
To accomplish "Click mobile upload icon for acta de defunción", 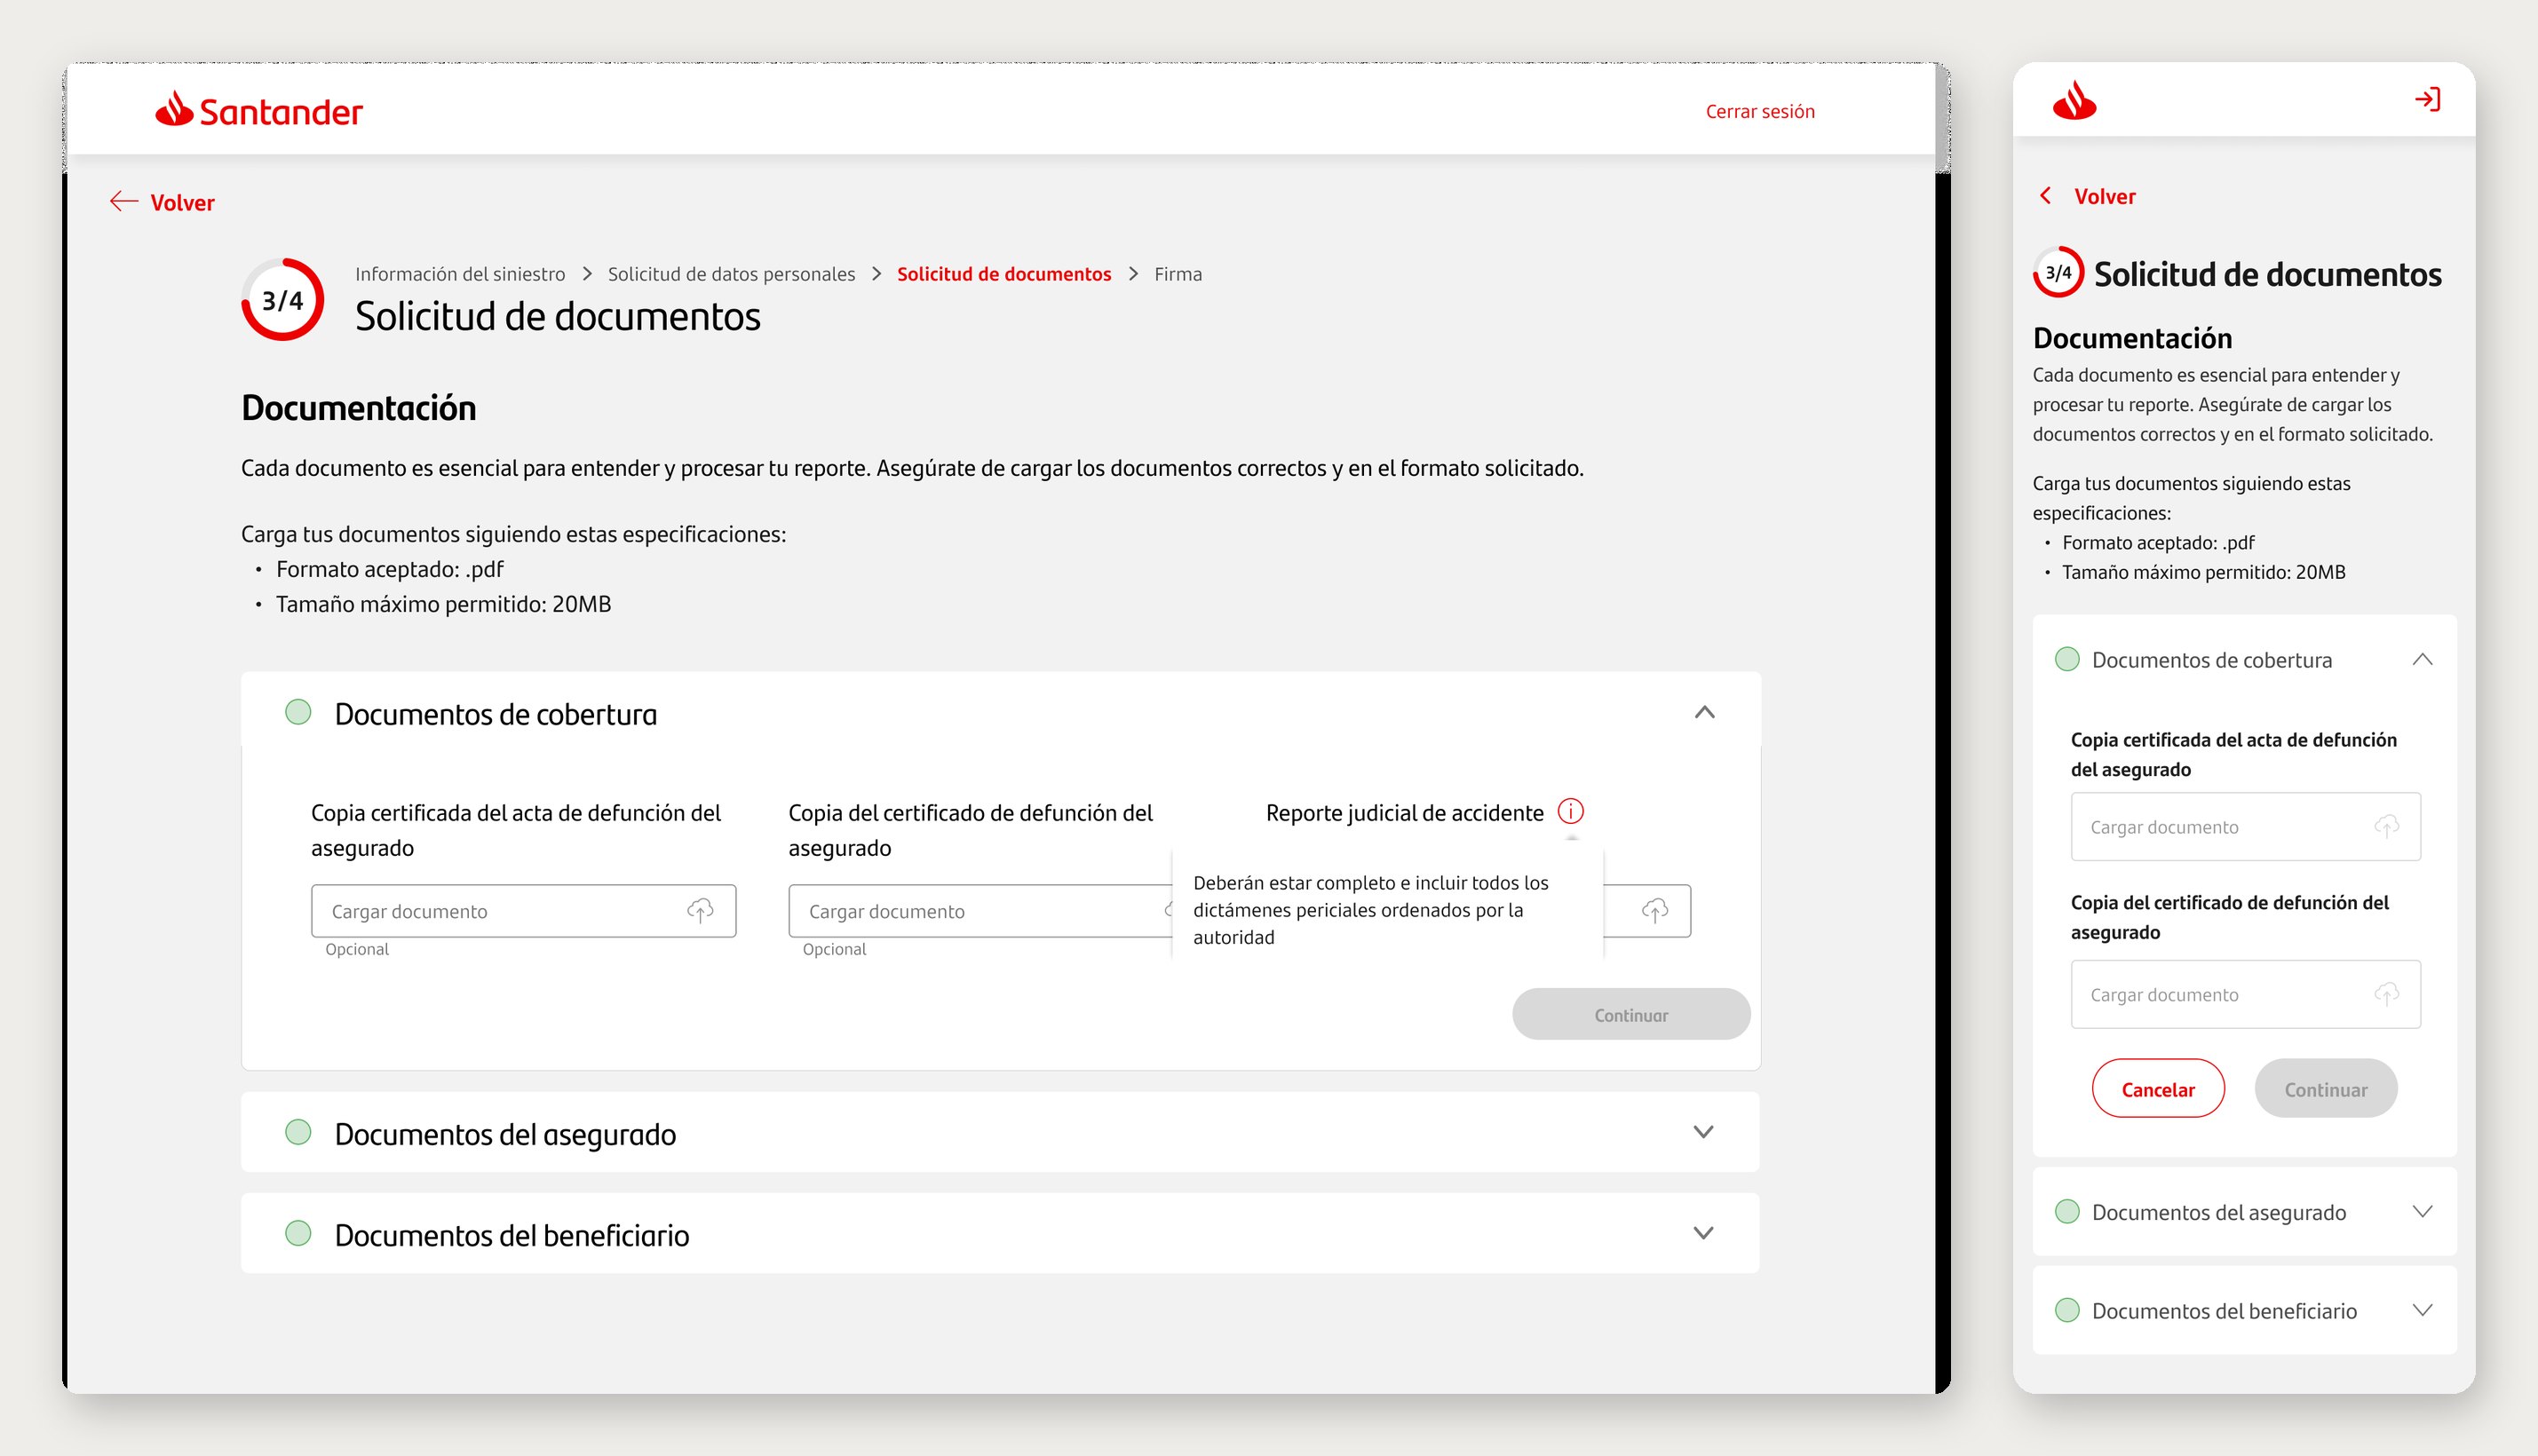I will (x=2387, y=826).
